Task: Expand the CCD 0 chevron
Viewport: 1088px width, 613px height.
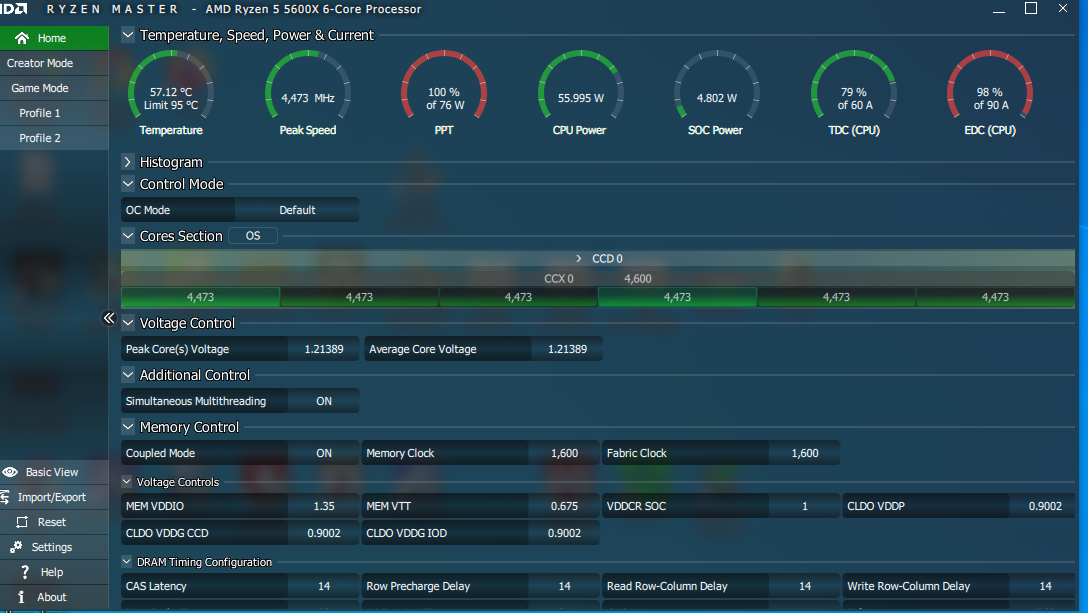Action: [579, 258]
